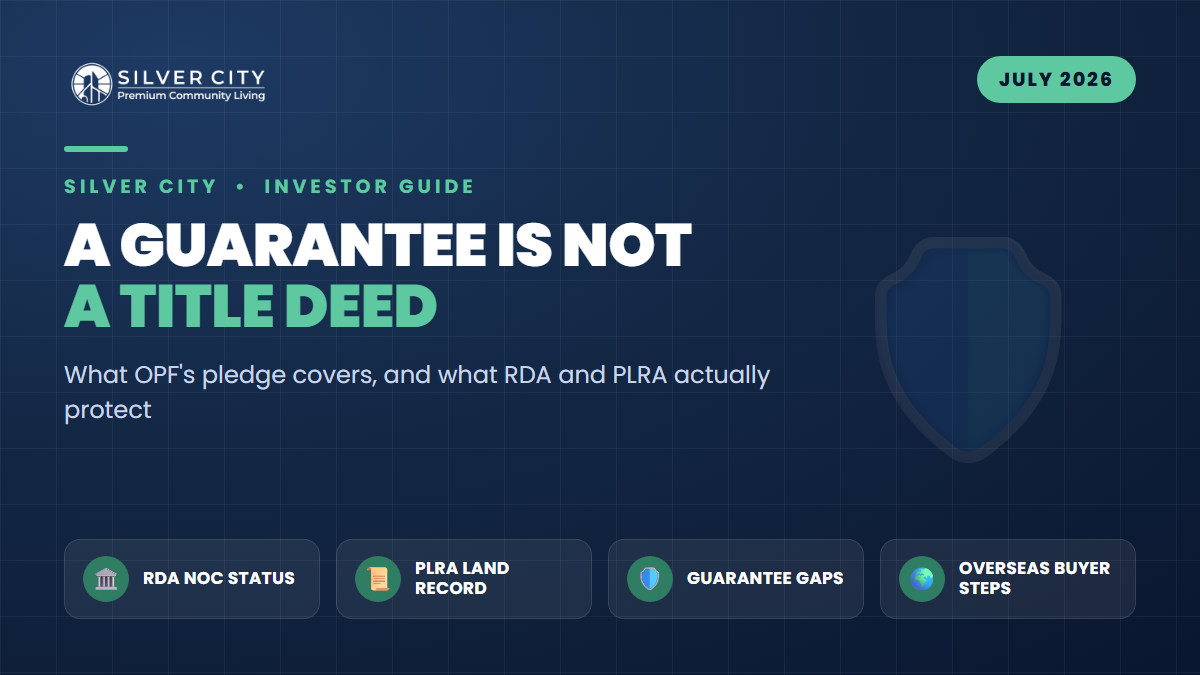Click the shield icon for Guarantee Gaps

click(650, 579)
